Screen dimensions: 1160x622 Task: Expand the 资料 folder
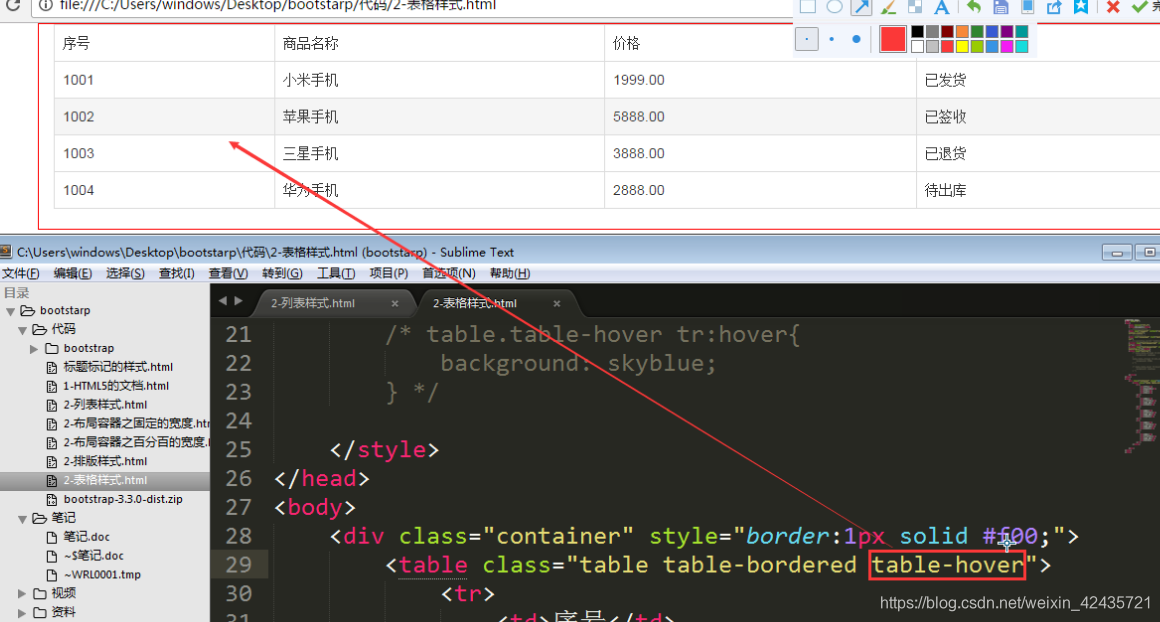(x=22, y=612)
